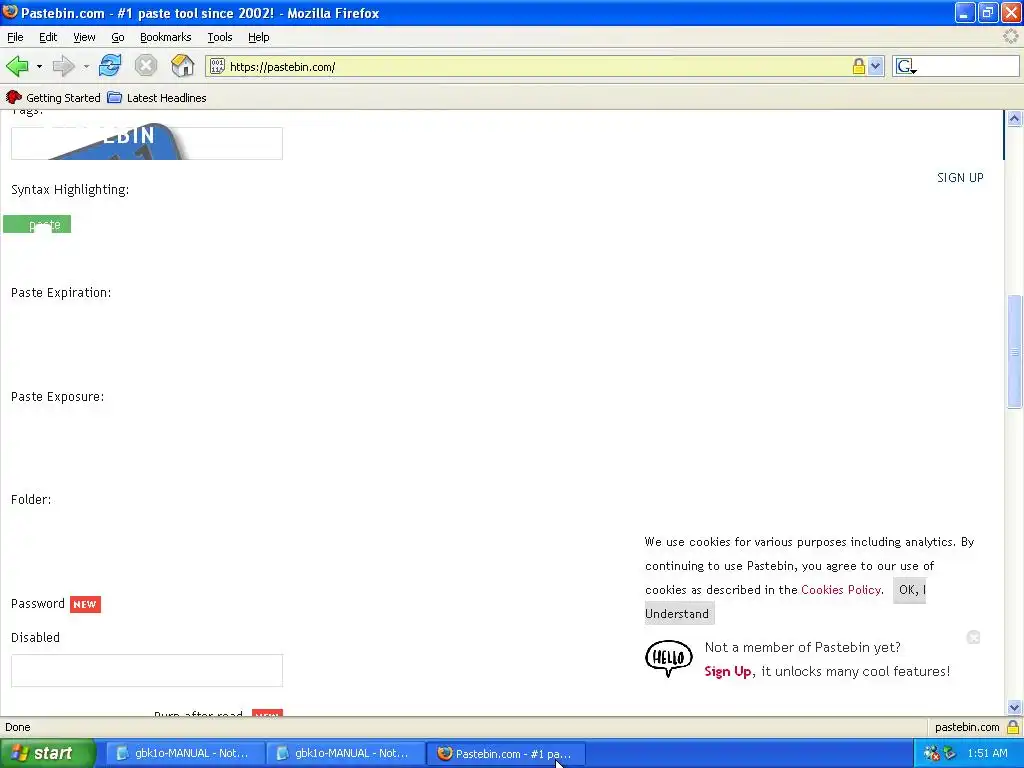This screenshot has width=1024, height=768.
Task: Click the vertical scrollbar thumb
Action: [x=1014, y=352]
